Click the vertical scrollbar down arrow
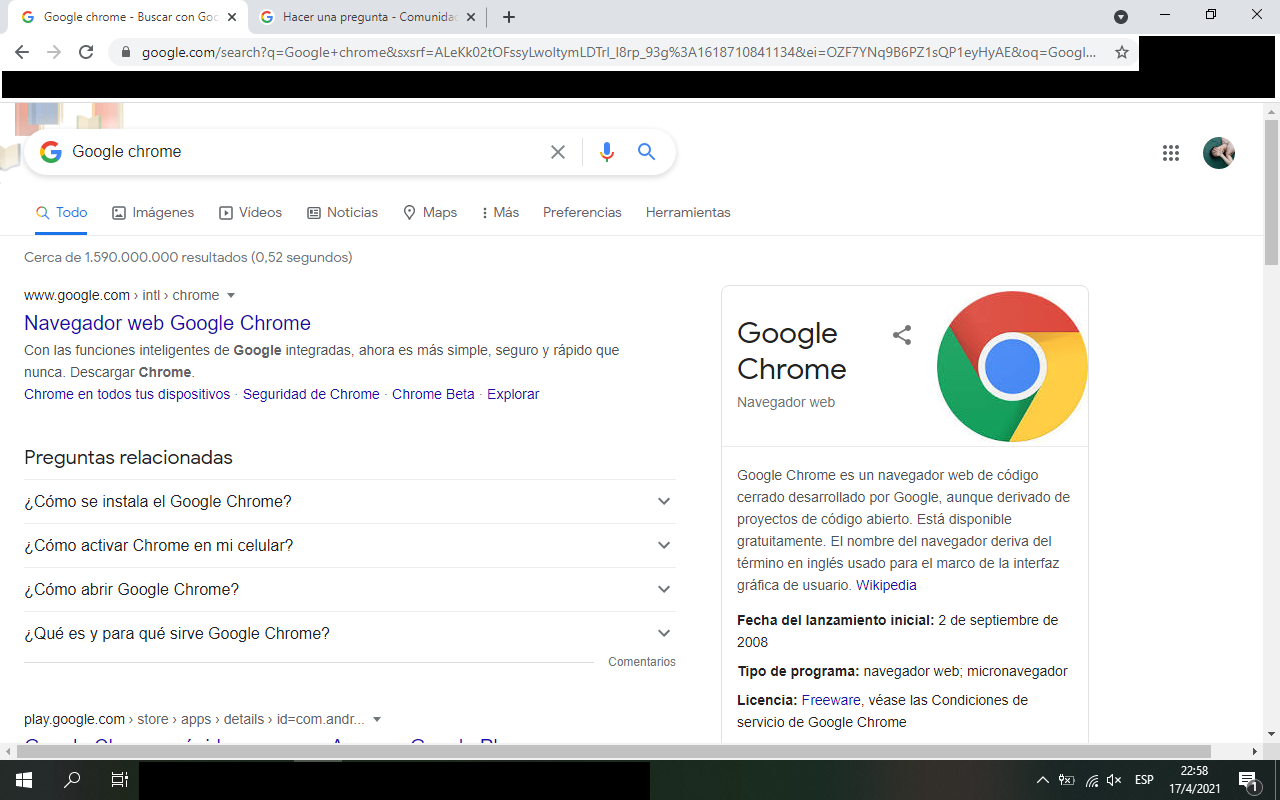Image resolution: width=1280 pixels, height=800 pixels. coord(1271,736)
